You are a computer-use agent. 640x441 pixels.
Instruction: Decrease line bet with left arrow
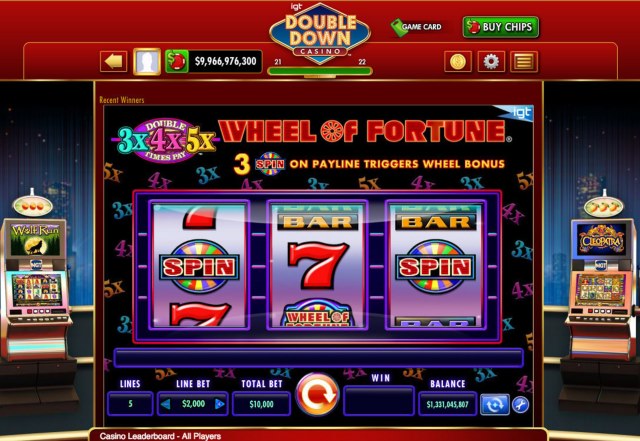166,404
